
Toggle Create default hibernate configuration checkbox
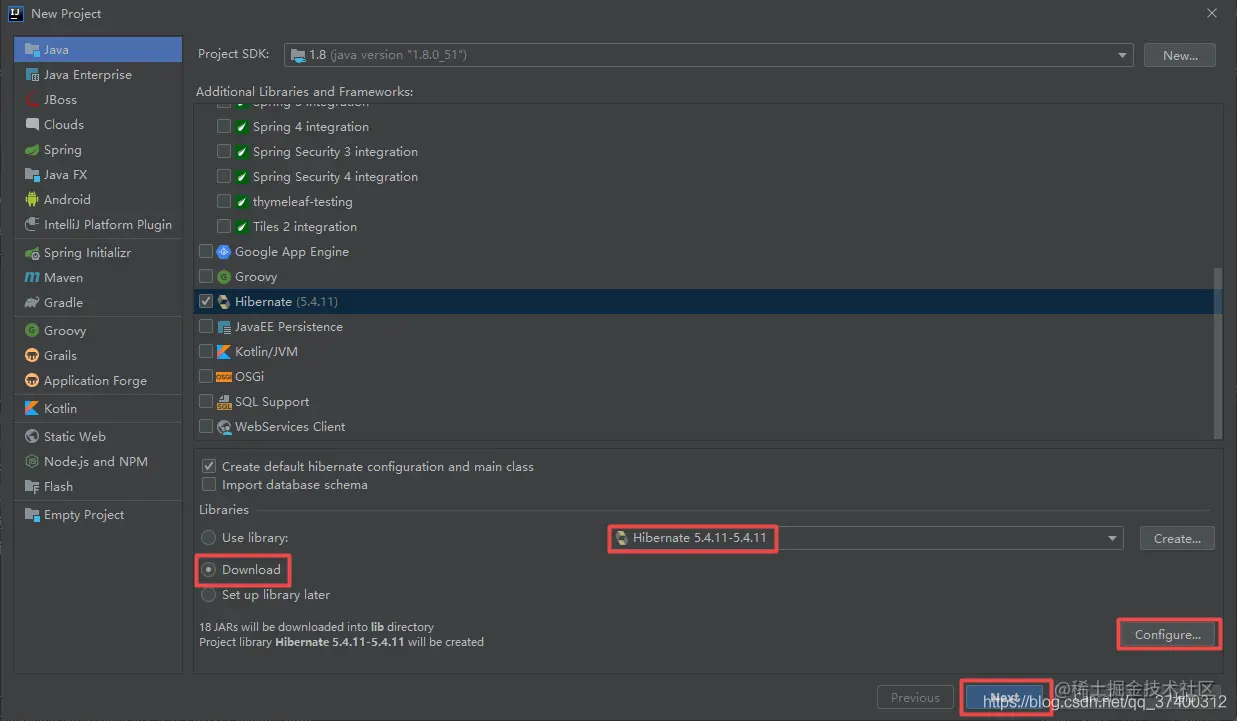pyautogui.click(x=209, y=466)
